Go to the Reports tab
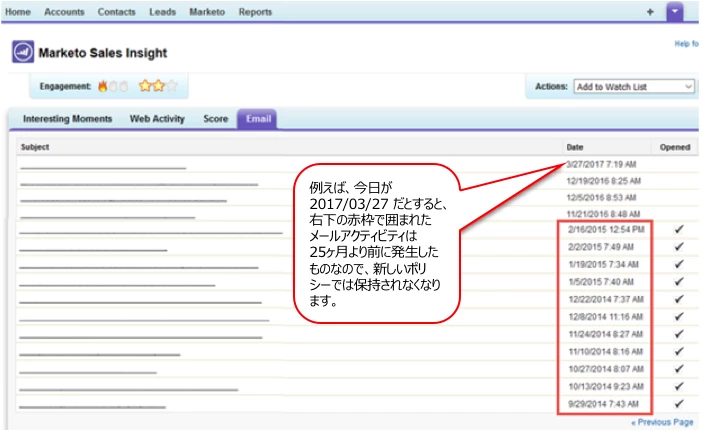This screenshot has width=702, height=436. click(x=255, y=12)
